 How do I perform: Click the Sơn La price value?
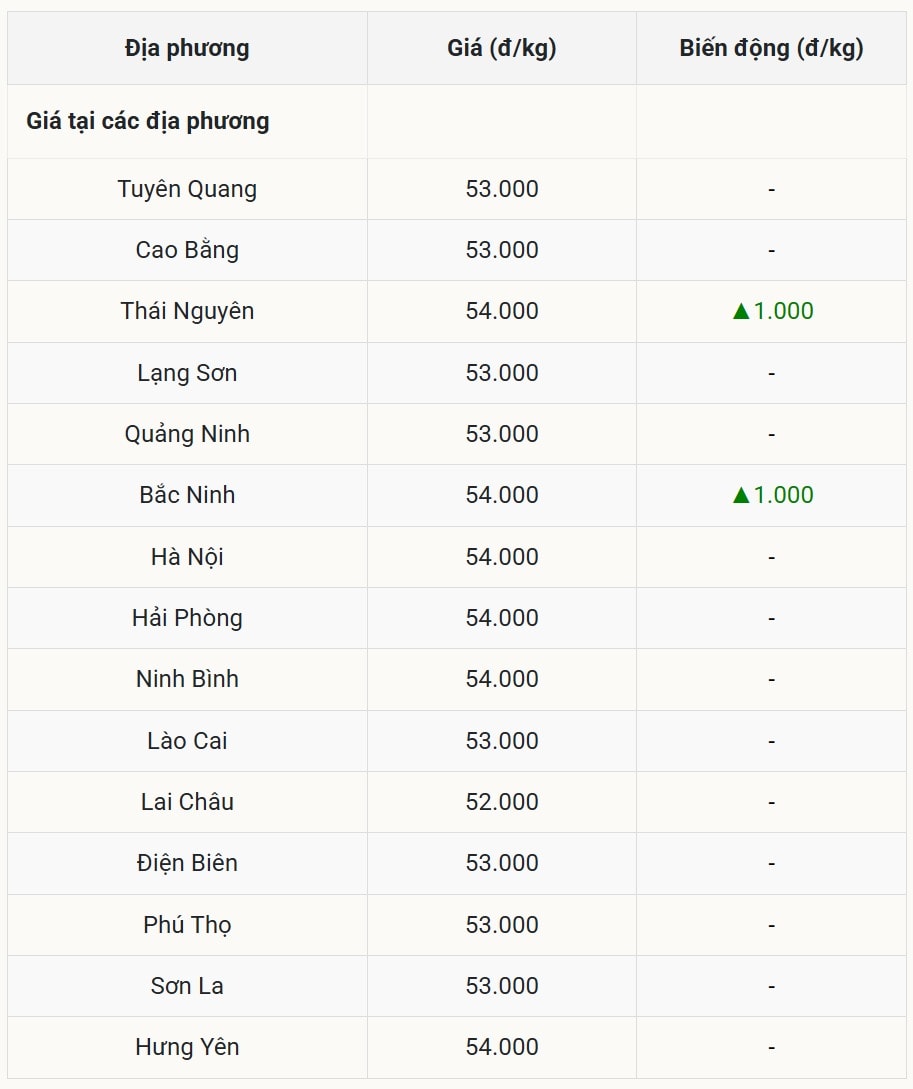[501, 986]
